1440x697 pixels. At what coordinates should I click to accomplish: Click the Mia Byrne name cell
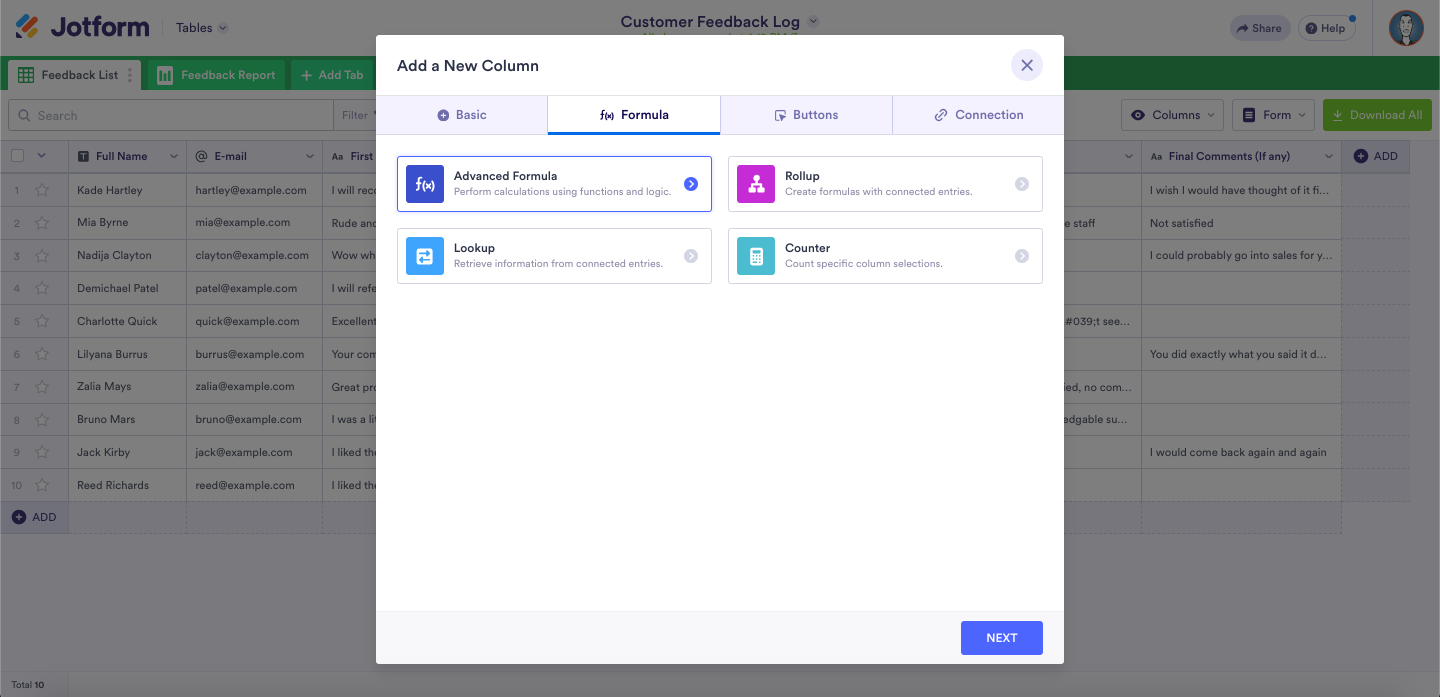[127, 223]
